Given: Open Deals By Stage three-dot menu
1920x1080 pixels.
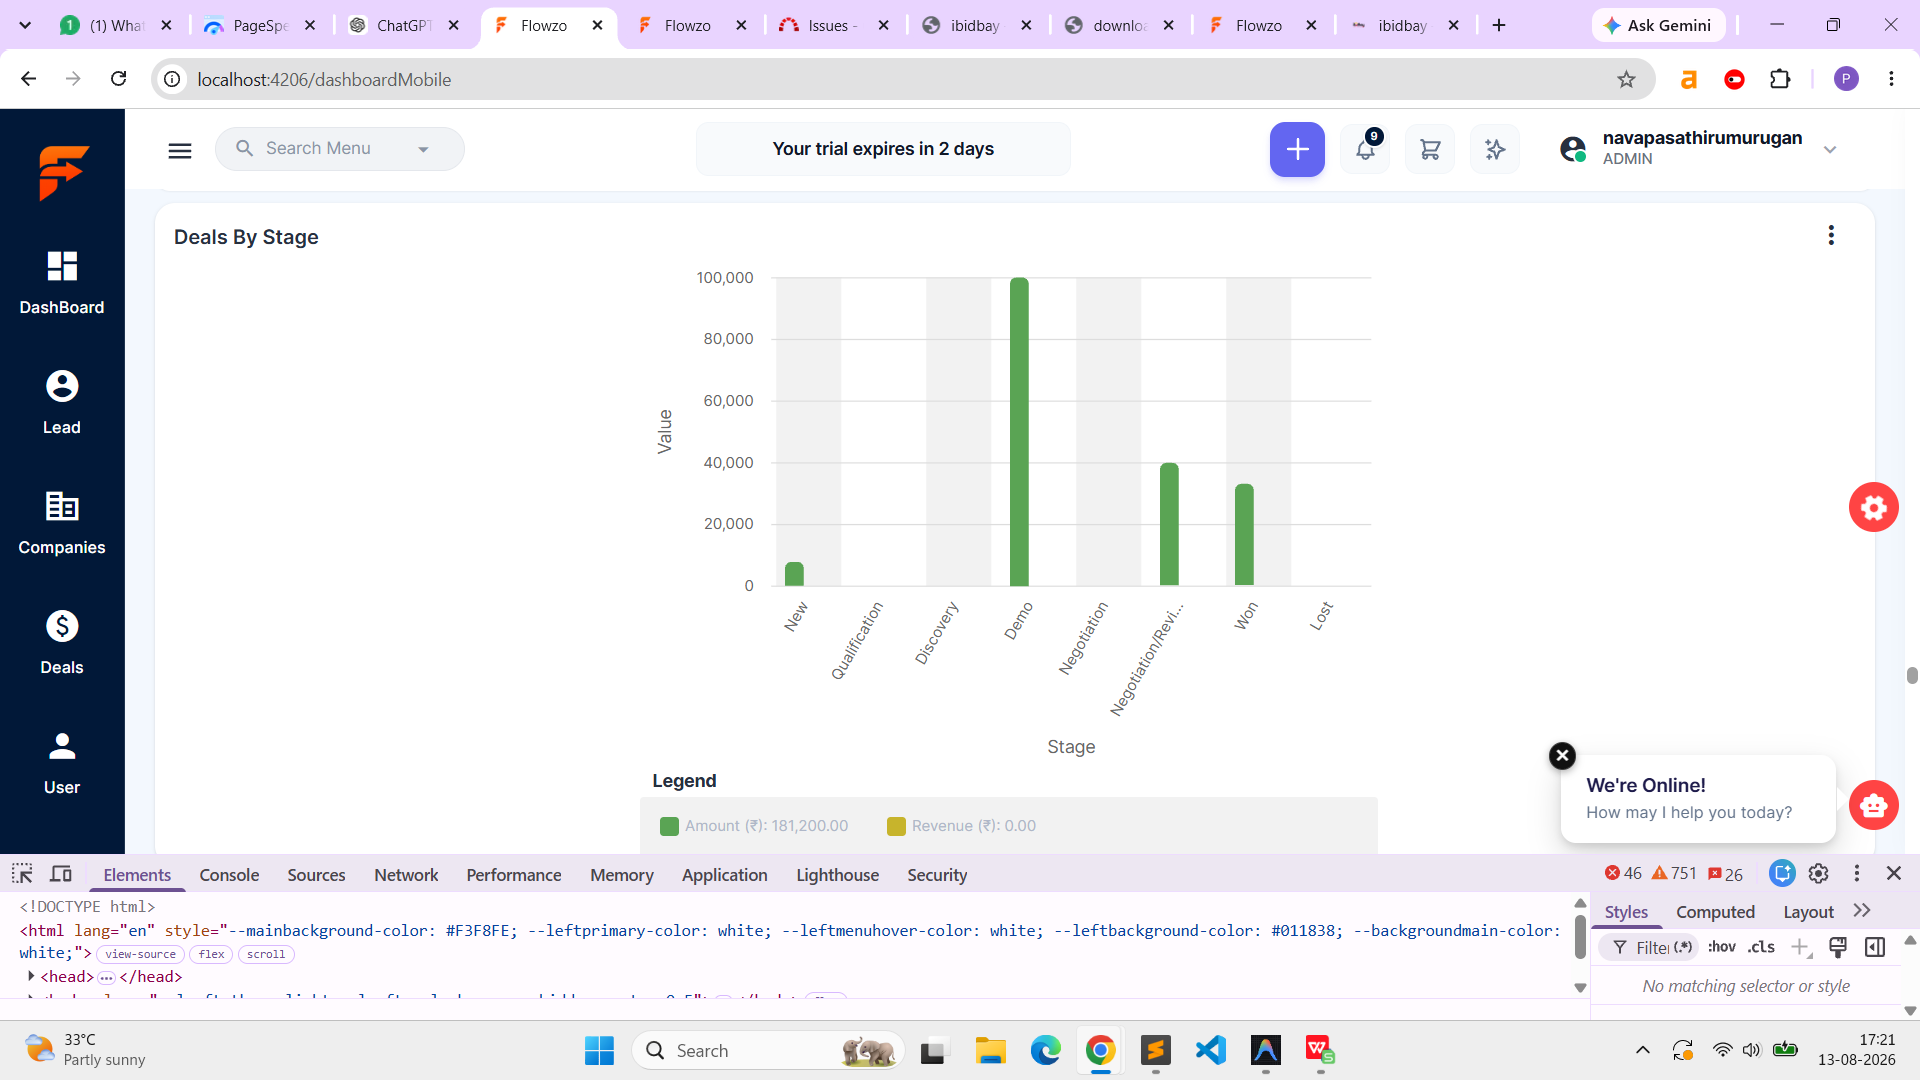Looking at the screenshot, I should click(x=1831, y=235).
